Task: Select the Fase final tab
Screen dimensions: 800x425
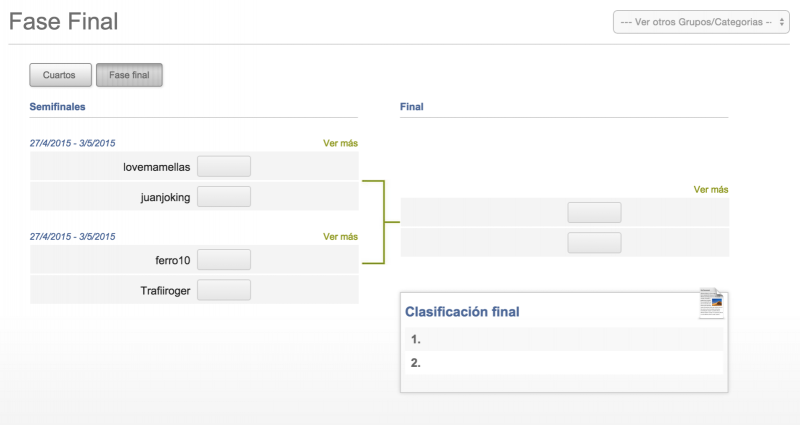Action: (x=129, y=75)
